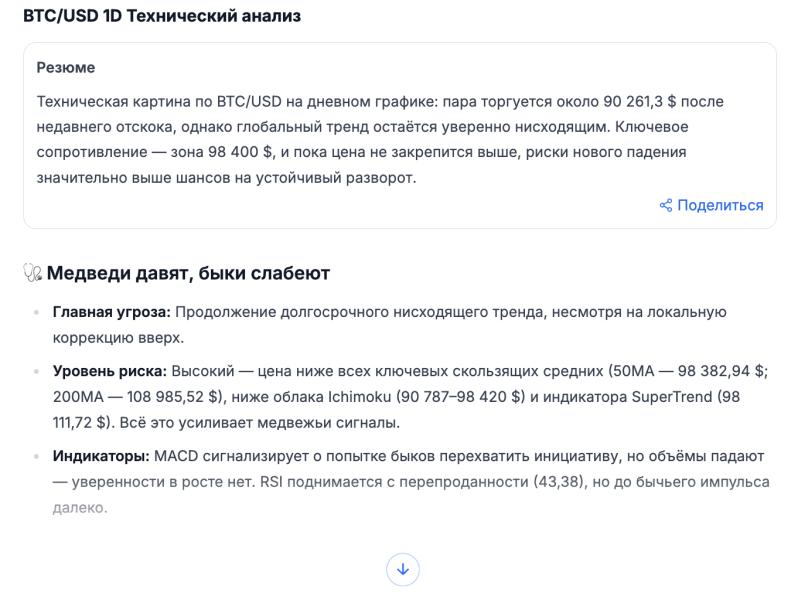Image resolution: width=798 pixels, height=600 pixels.
Task: Click the "Уровень риска:" bold label
Action: click(x=110, y=371)
